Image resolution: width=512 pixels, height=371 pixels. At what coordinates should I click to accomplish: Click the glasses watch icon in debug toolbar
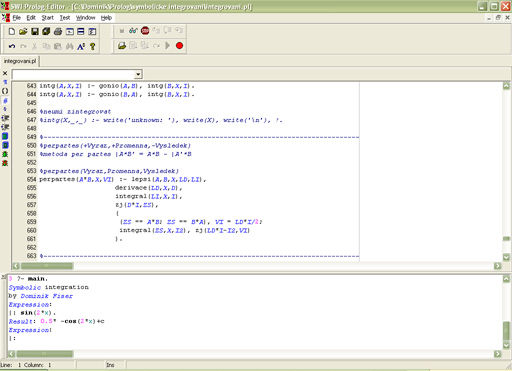click(x=133, y=31)
